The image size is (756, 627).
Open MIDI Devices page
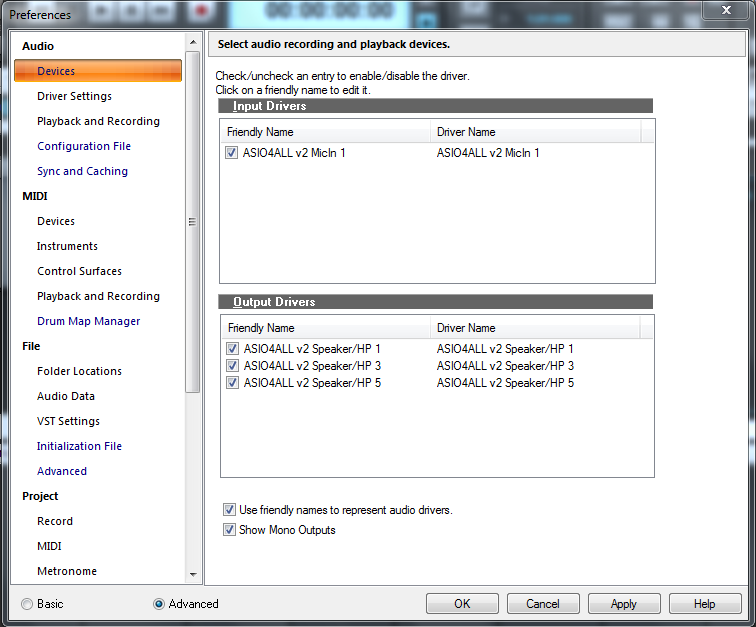pos(56,221)
